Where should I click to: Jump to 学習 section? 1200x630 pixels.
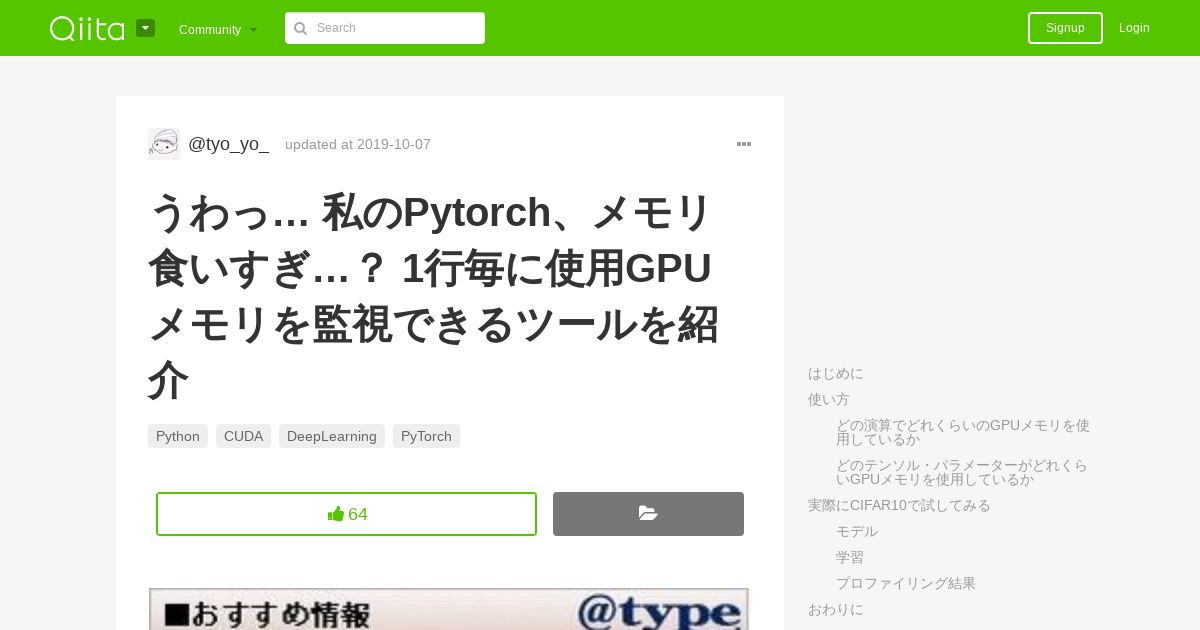click(850, 557)
